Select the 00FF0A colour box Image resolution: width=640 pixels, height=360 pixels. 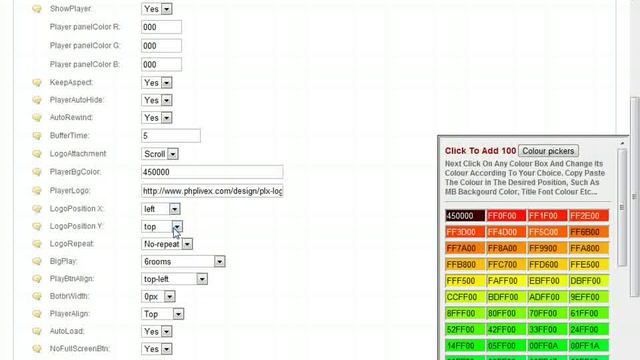coord(547,346)
